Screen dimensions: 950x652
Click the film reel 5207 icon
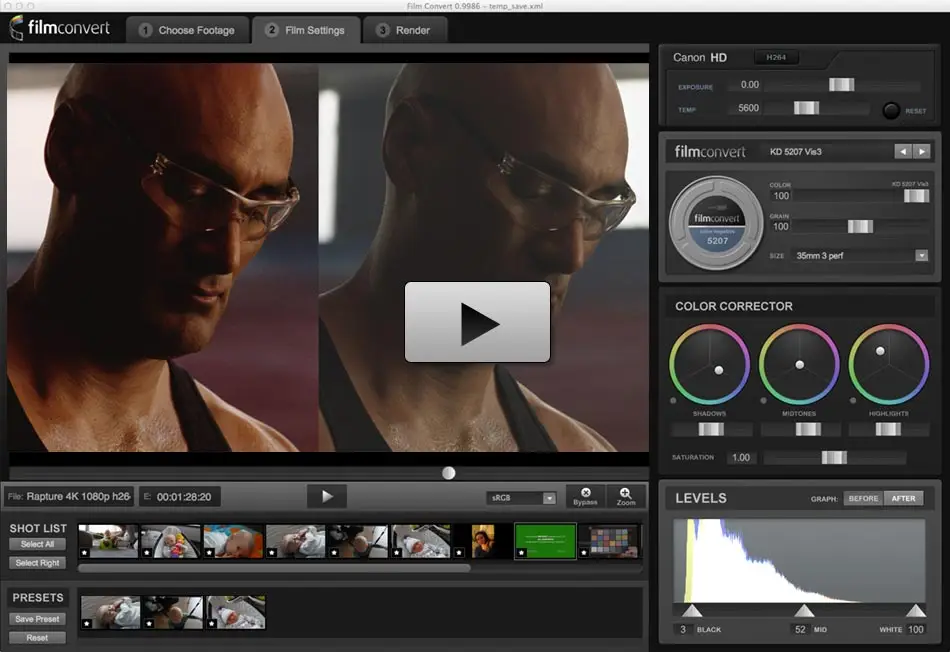(x=717, y=223)
